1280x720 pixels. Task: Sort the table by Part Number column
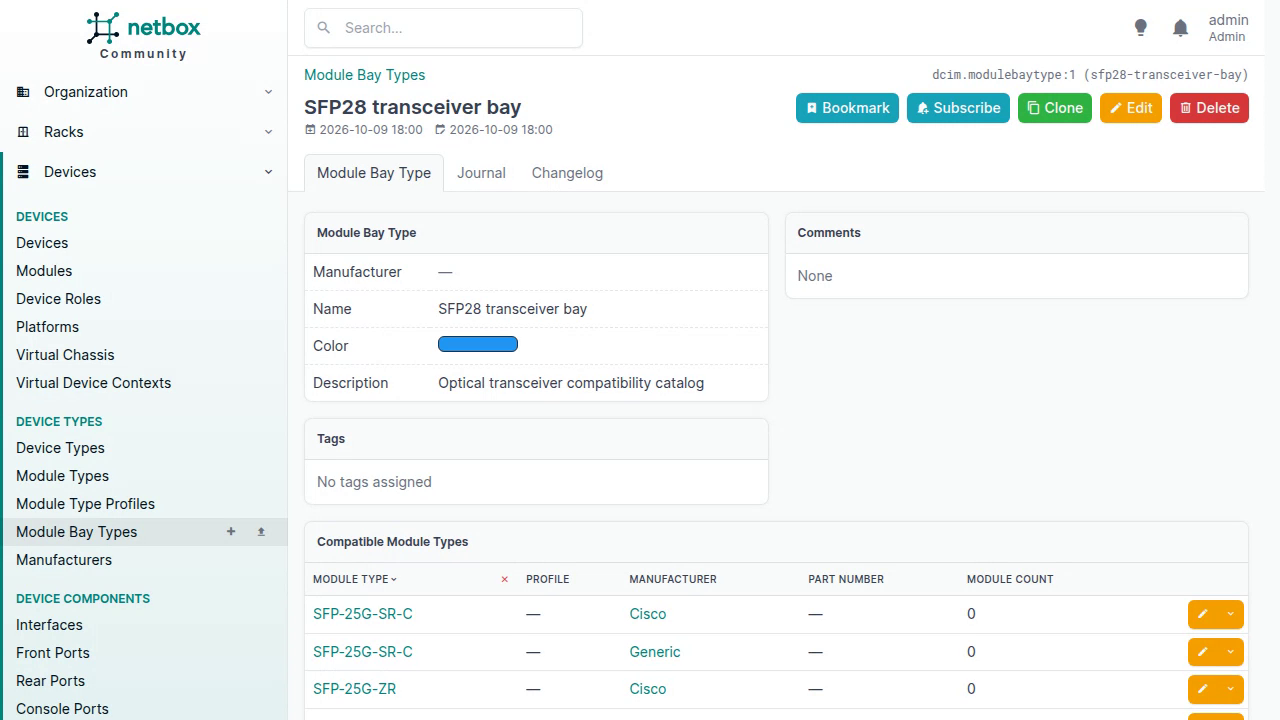[846, 579]
